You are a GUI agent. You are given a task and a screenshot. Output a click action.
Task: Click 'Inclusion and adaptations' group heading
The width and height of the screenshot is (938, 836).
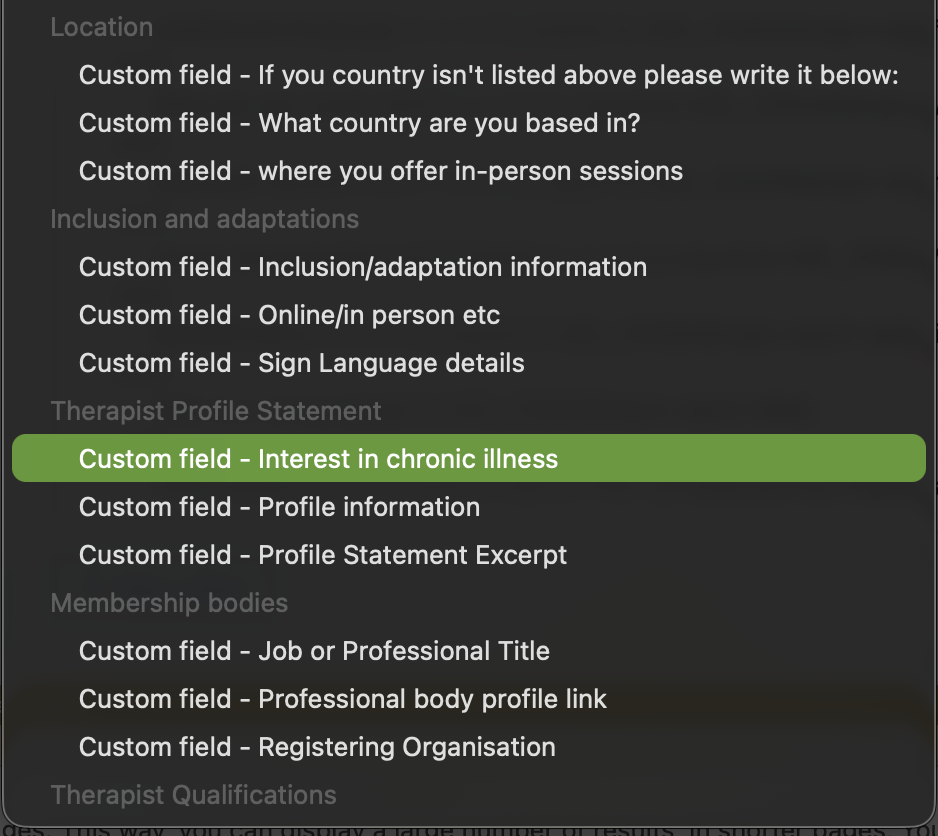[x=204, y=219]
